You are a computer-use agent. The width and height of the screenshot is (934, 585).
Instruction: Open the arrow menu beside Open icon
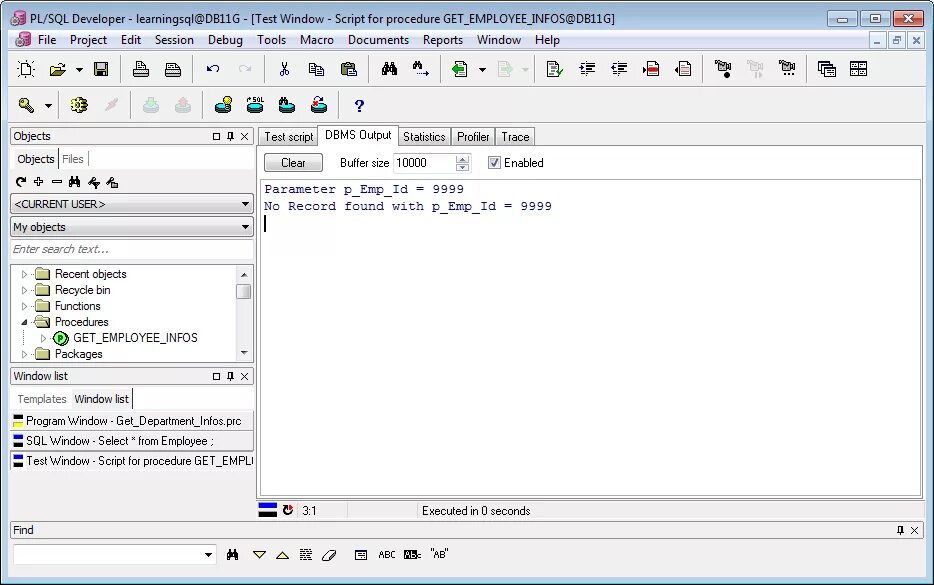click(79, 70)
